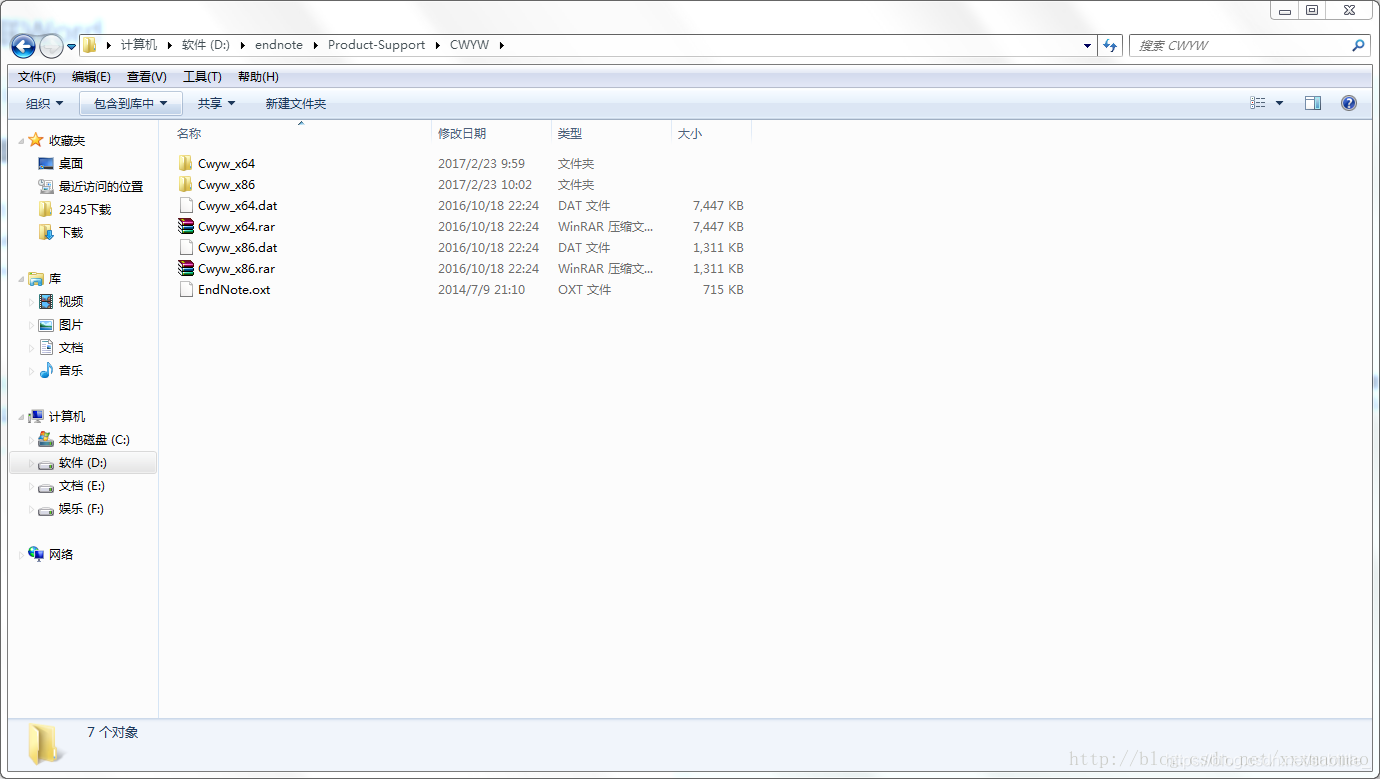Viewport: 1380px width, 779px height.
Task: Open the 共享 dropdown
Action: (x=216, y=103)
